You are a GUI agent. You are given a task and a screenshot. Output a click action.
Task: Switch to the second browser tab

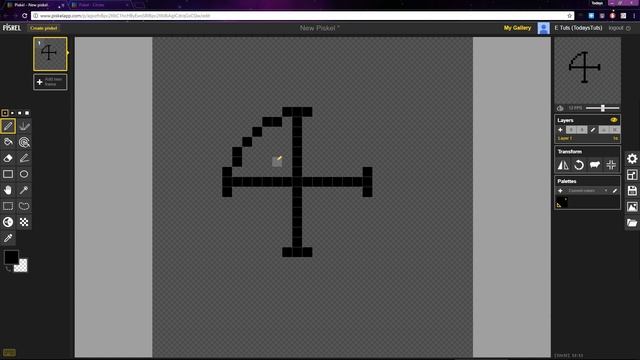100,5
